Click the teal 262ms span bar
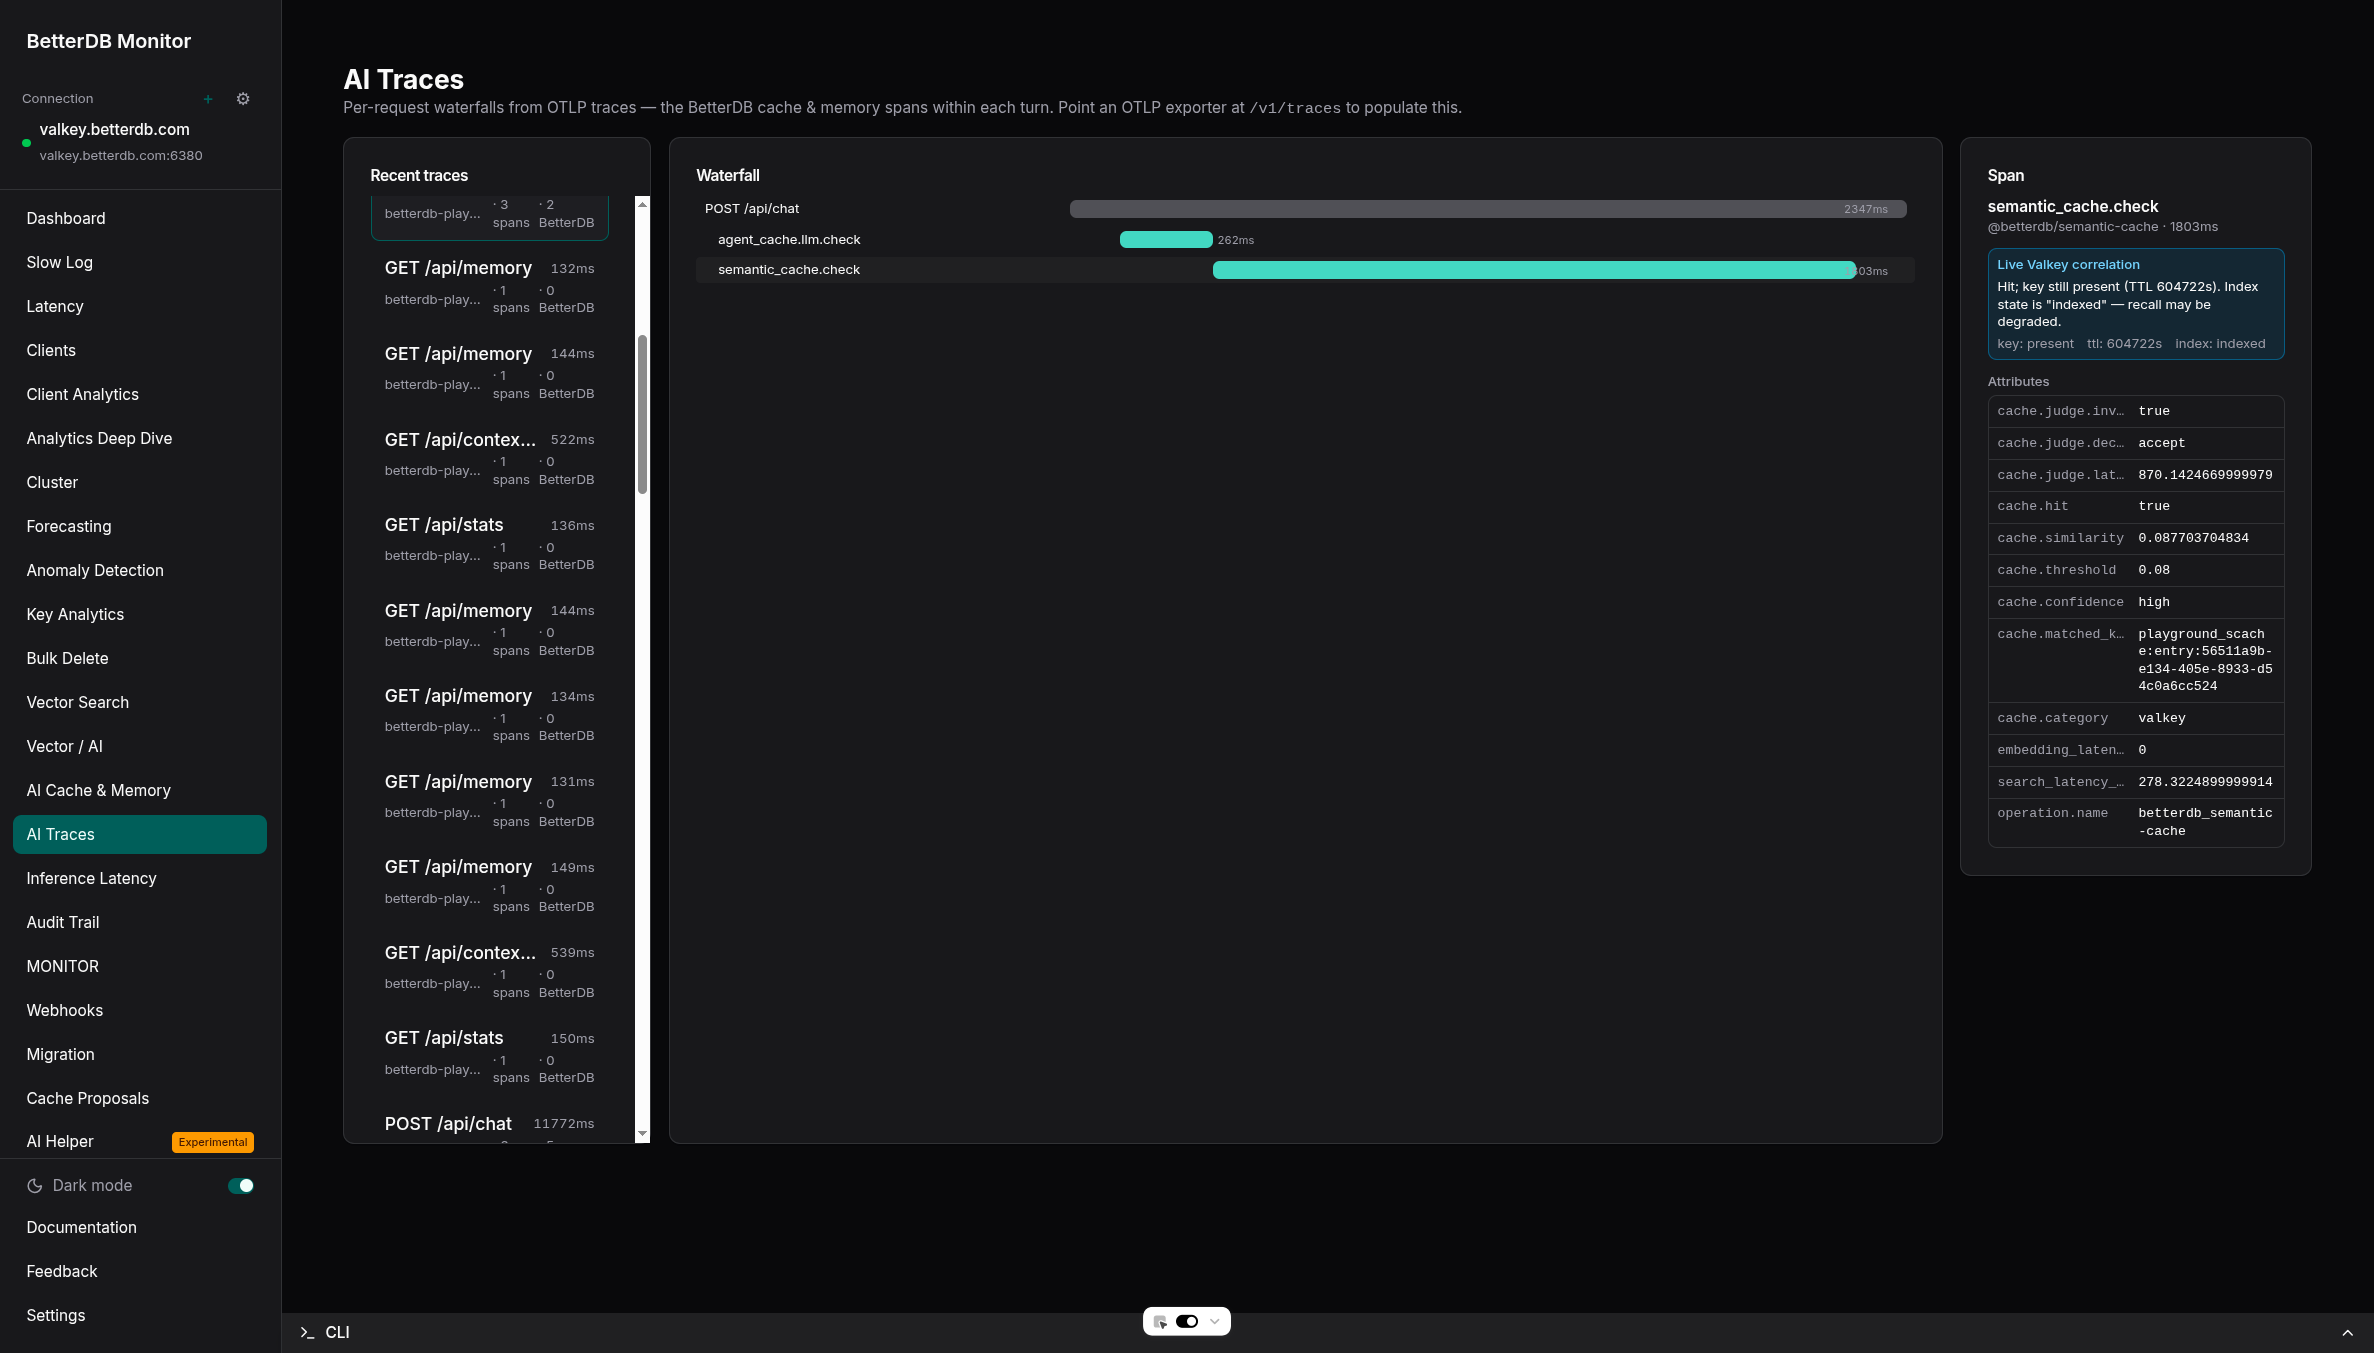 point(1166,240)
